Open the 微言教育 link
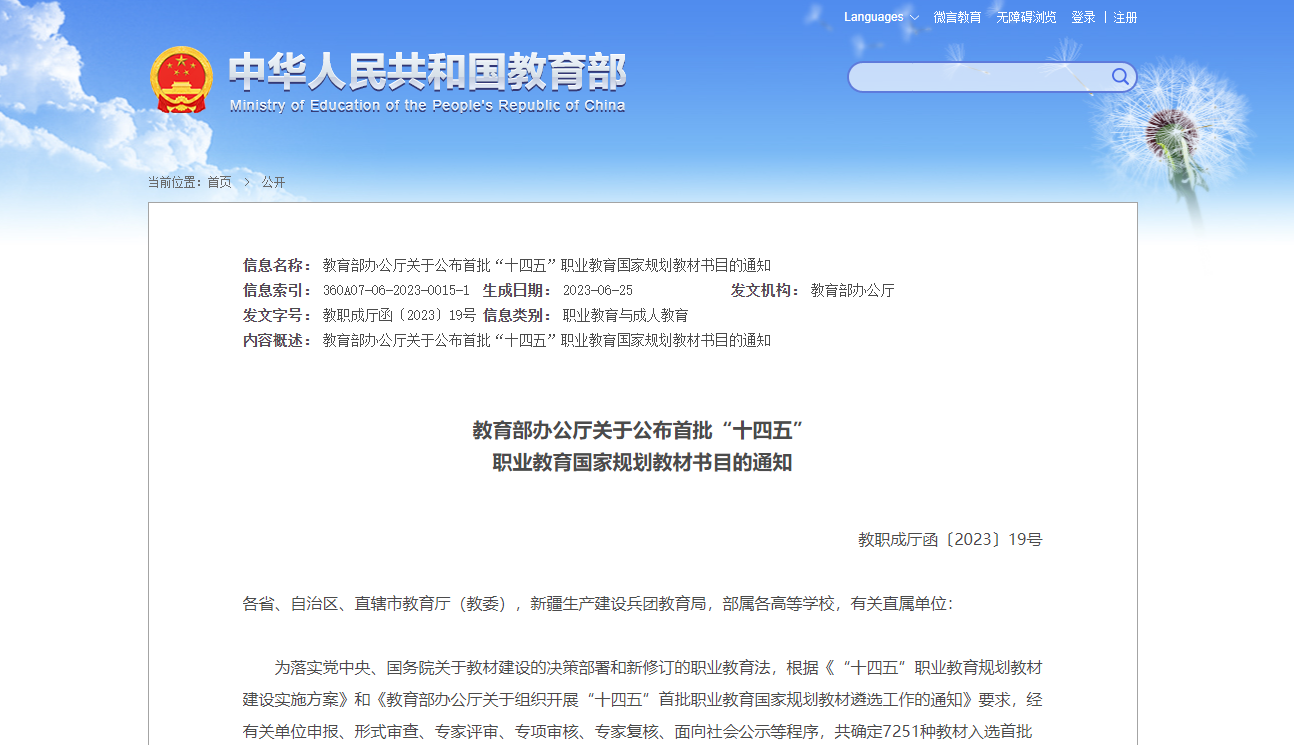This screenshot has height=745, width=1294. point(957,17)
